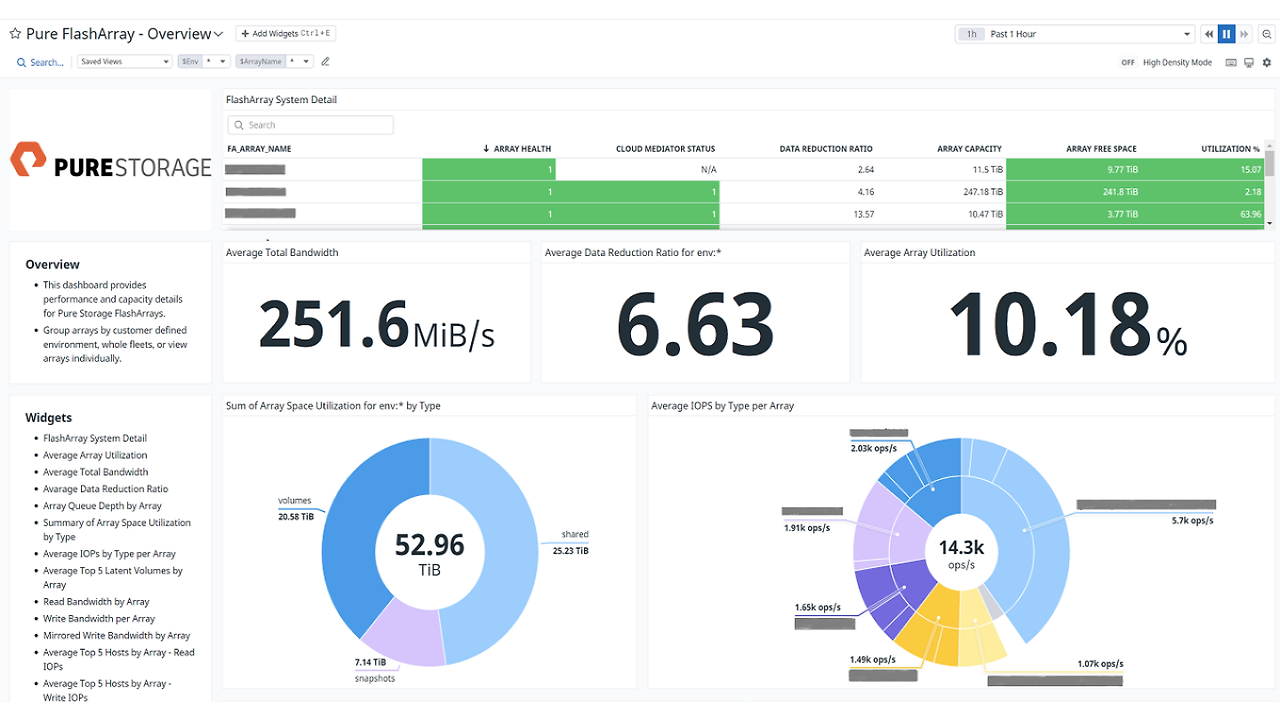Sort table by DATA REDUCTION RATIO column

826,149
